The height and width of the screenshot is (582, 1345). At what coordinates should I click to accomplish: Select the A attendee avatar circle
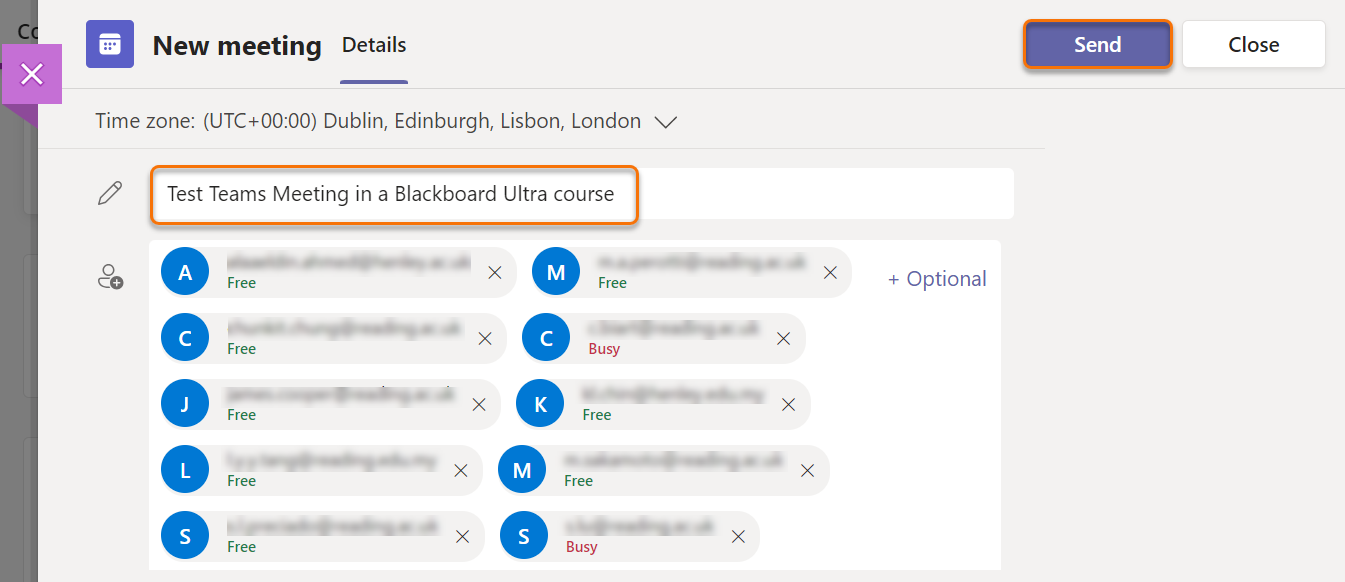pos(185,272)
